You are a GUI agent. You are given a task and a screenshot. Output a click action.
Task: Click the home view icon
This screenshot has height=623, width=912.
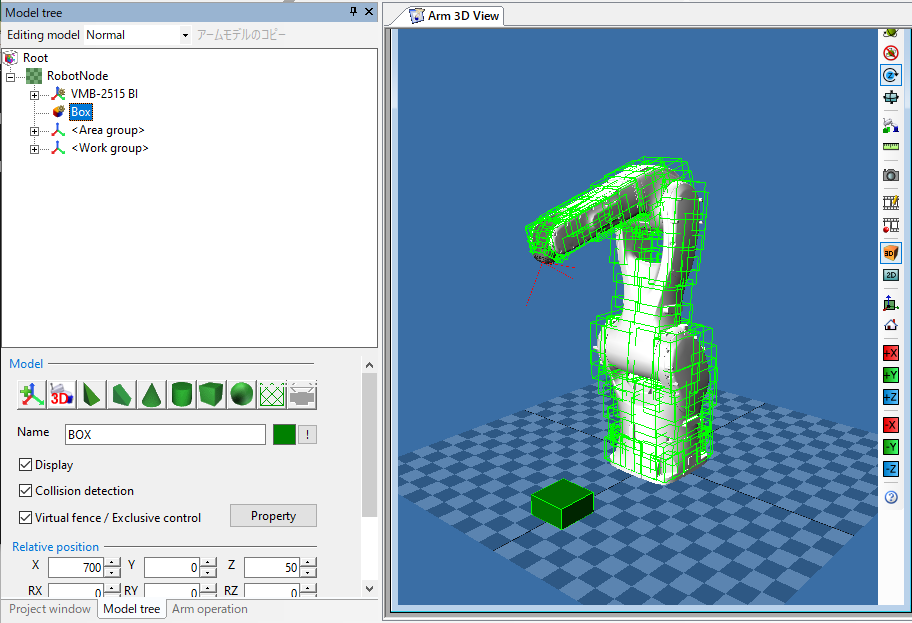click(x=890, y=325)
